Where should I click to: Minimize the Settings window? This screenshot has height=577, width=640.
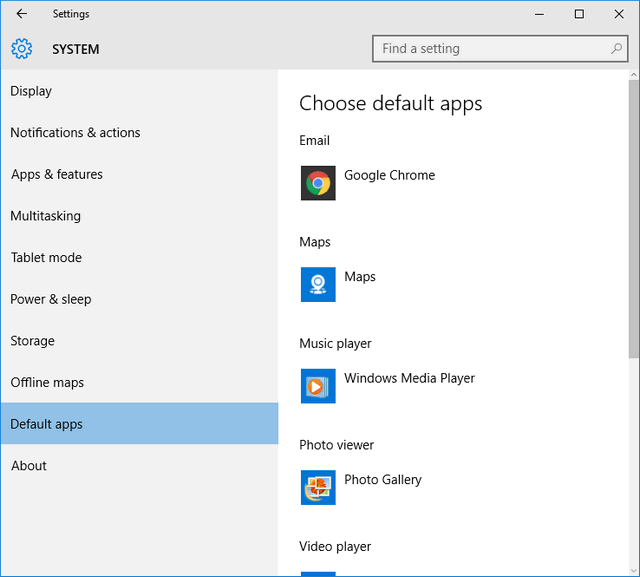pyautogui.click(x=540, y=14)
